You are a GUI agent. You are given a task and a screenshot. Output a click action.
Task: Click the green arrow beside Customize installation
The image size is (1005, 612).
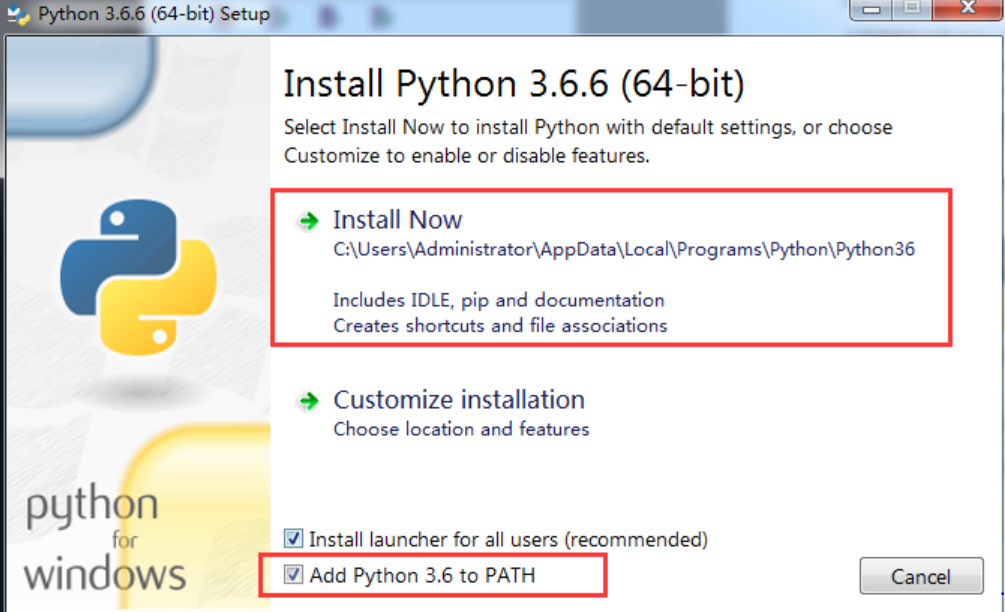(308, 399)
